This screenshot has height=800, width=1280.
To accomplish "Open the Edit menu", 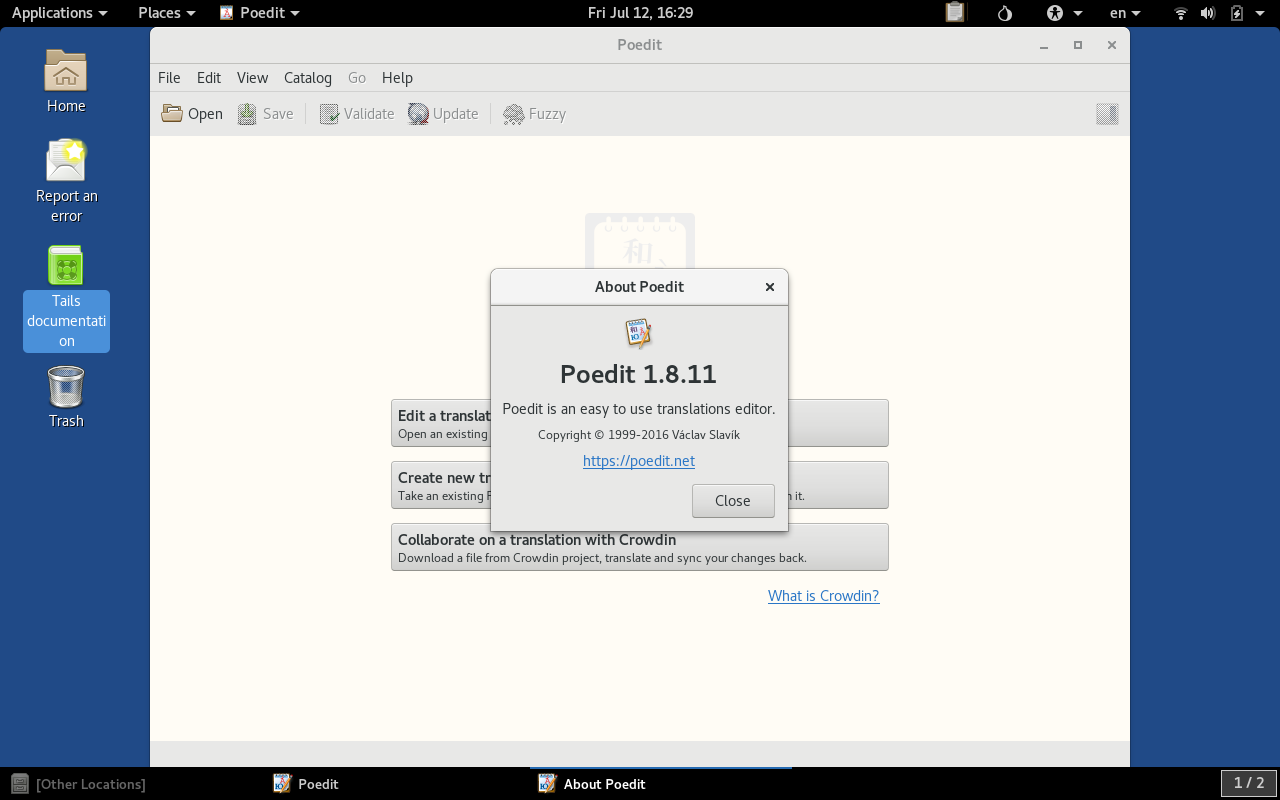I will (209, 78).
